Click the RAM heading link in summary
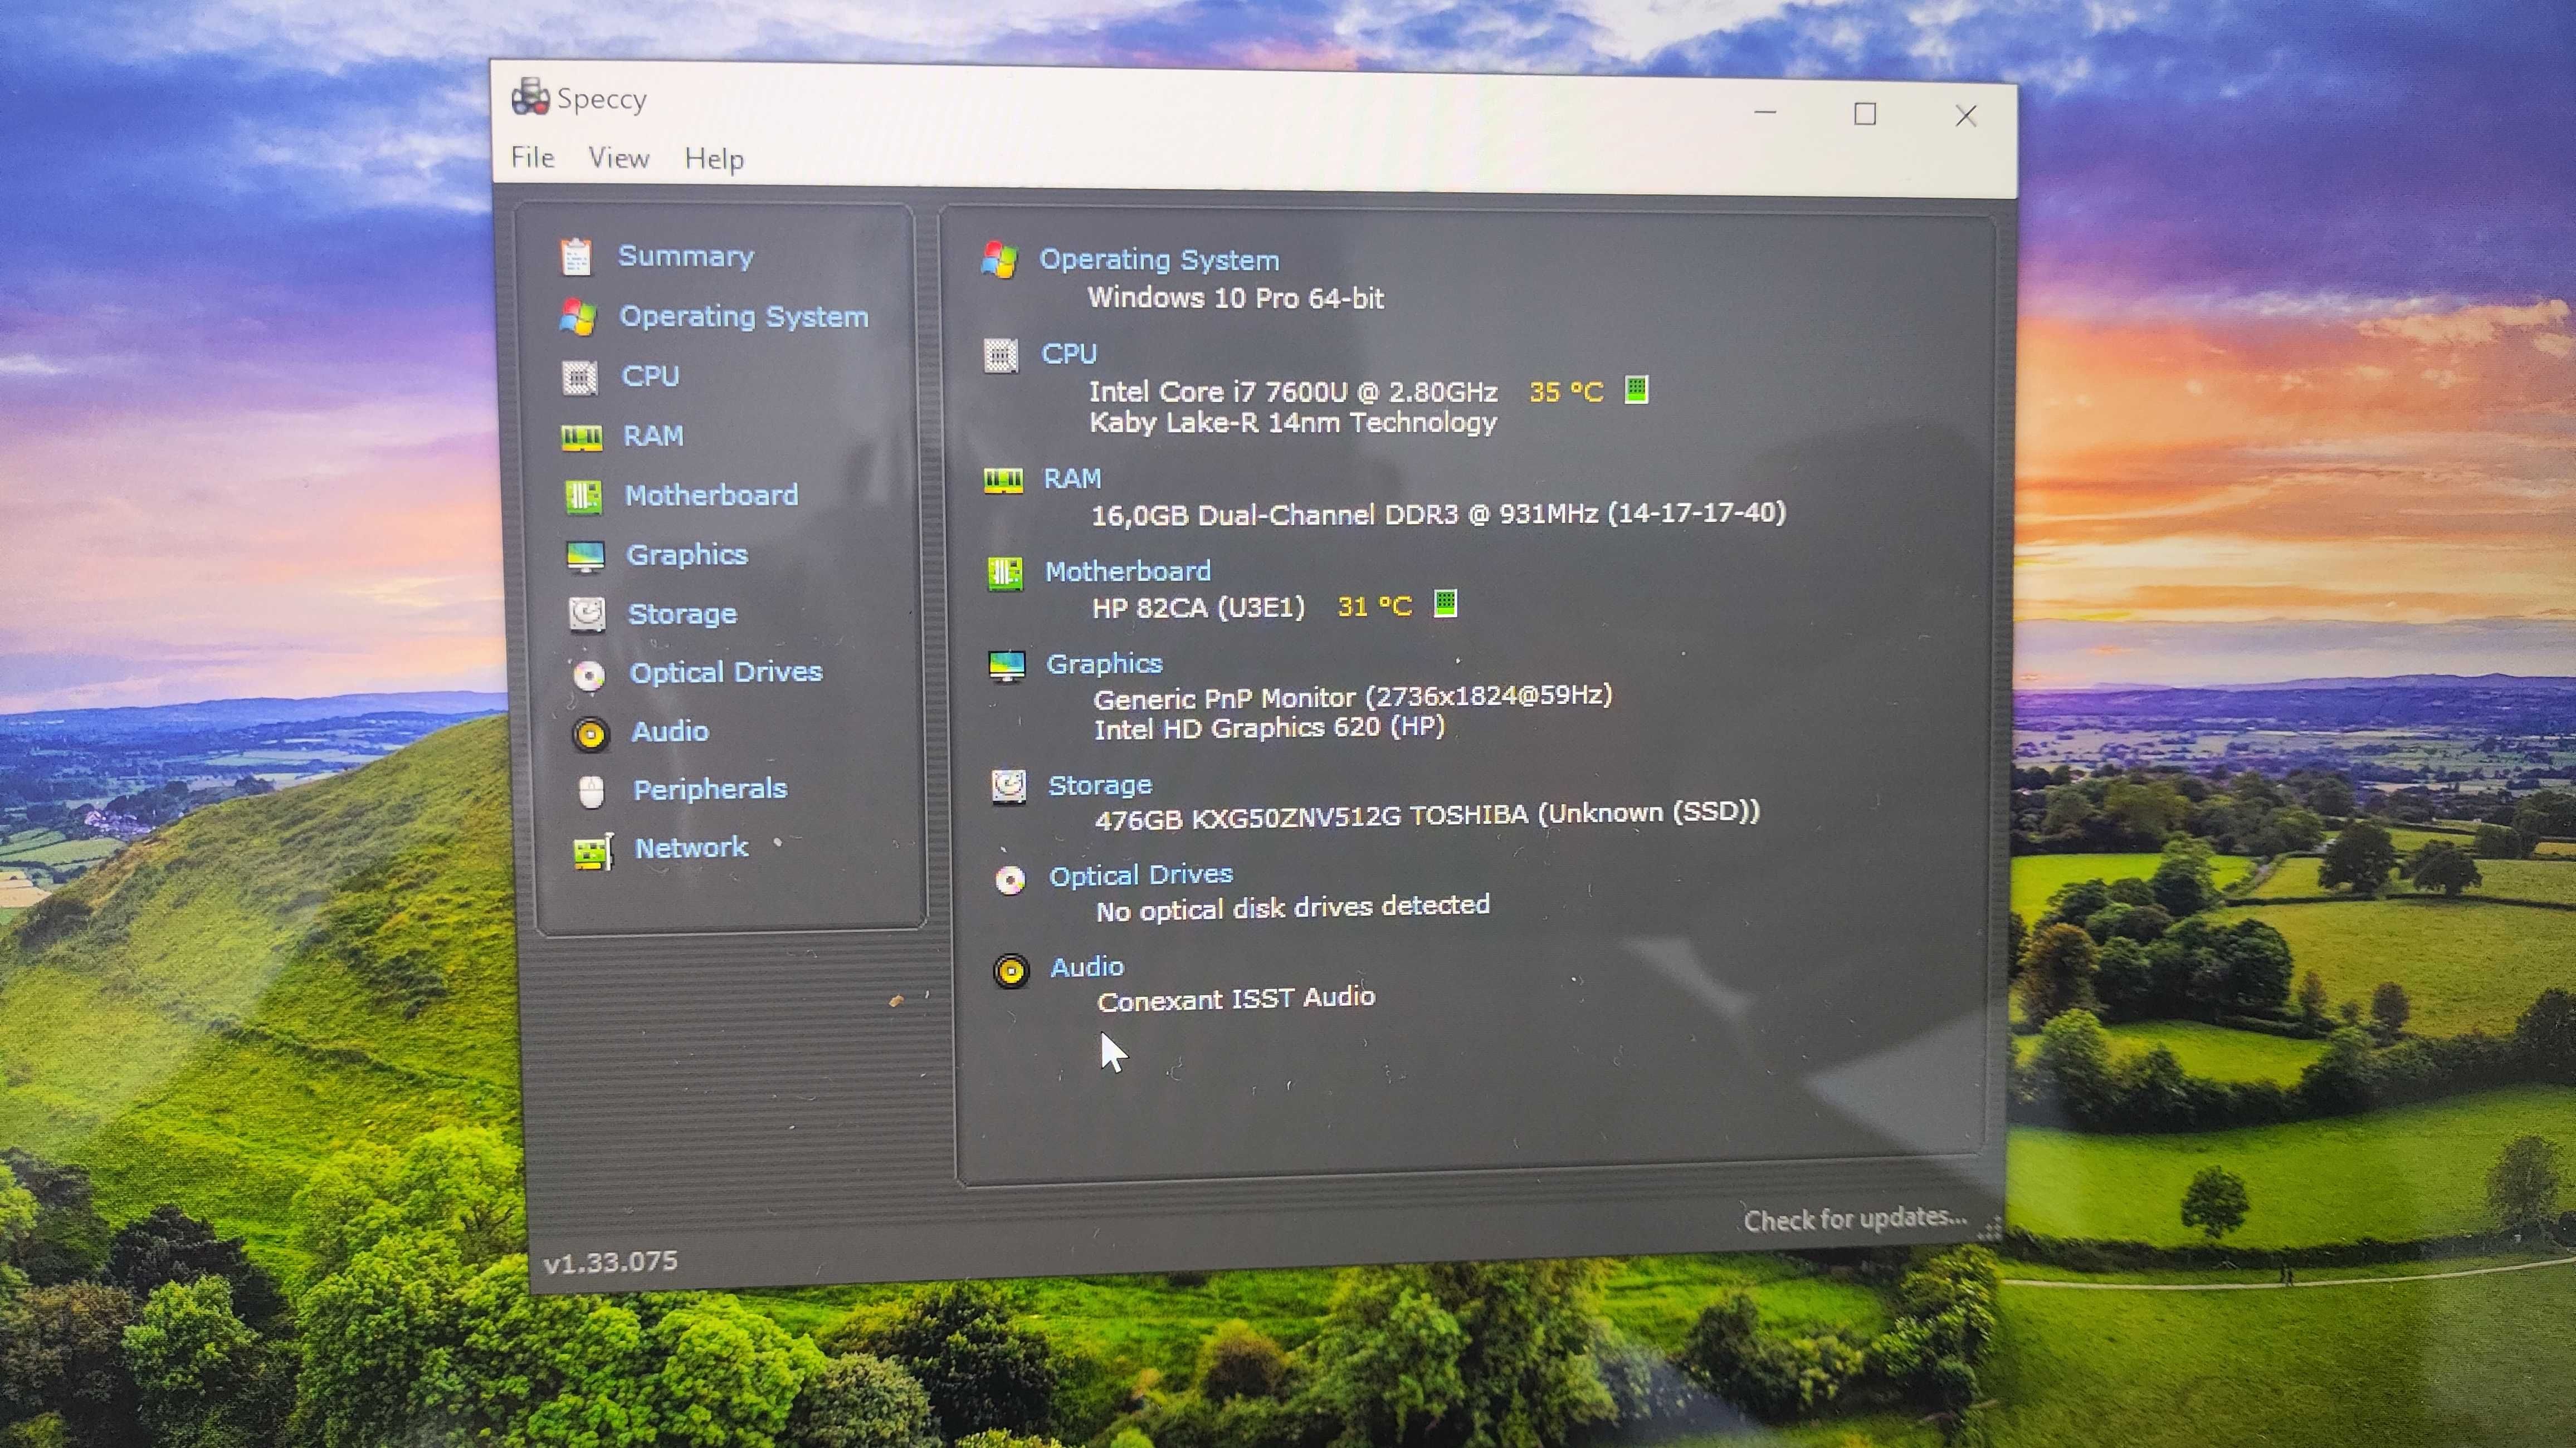2576x1448 pixels. pyautogui.click(x=1072, y=479)
